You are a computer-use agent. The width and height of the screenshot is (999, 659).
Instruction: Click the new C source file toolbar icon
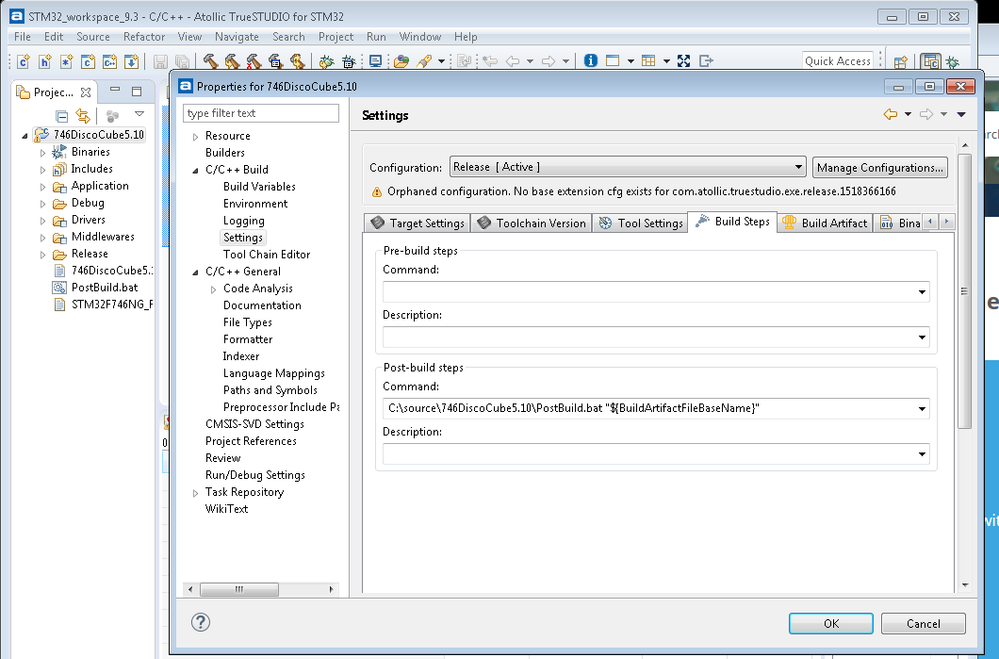coord(24,61)
